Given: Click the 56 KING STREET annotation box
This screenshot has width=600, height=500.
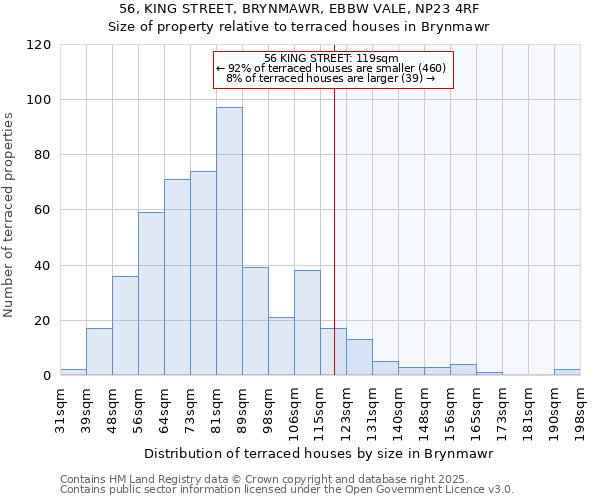Looking at the screenshot, I should point(333,69).
